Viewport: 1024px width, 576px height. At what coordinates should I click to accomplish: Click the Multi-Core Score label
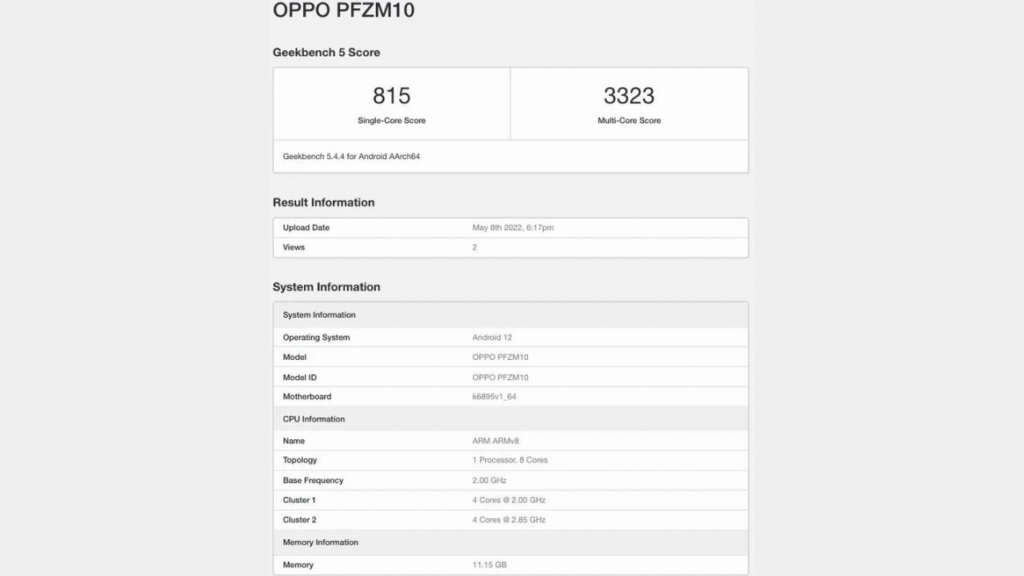pyautogui.click(x=629, y=120)
